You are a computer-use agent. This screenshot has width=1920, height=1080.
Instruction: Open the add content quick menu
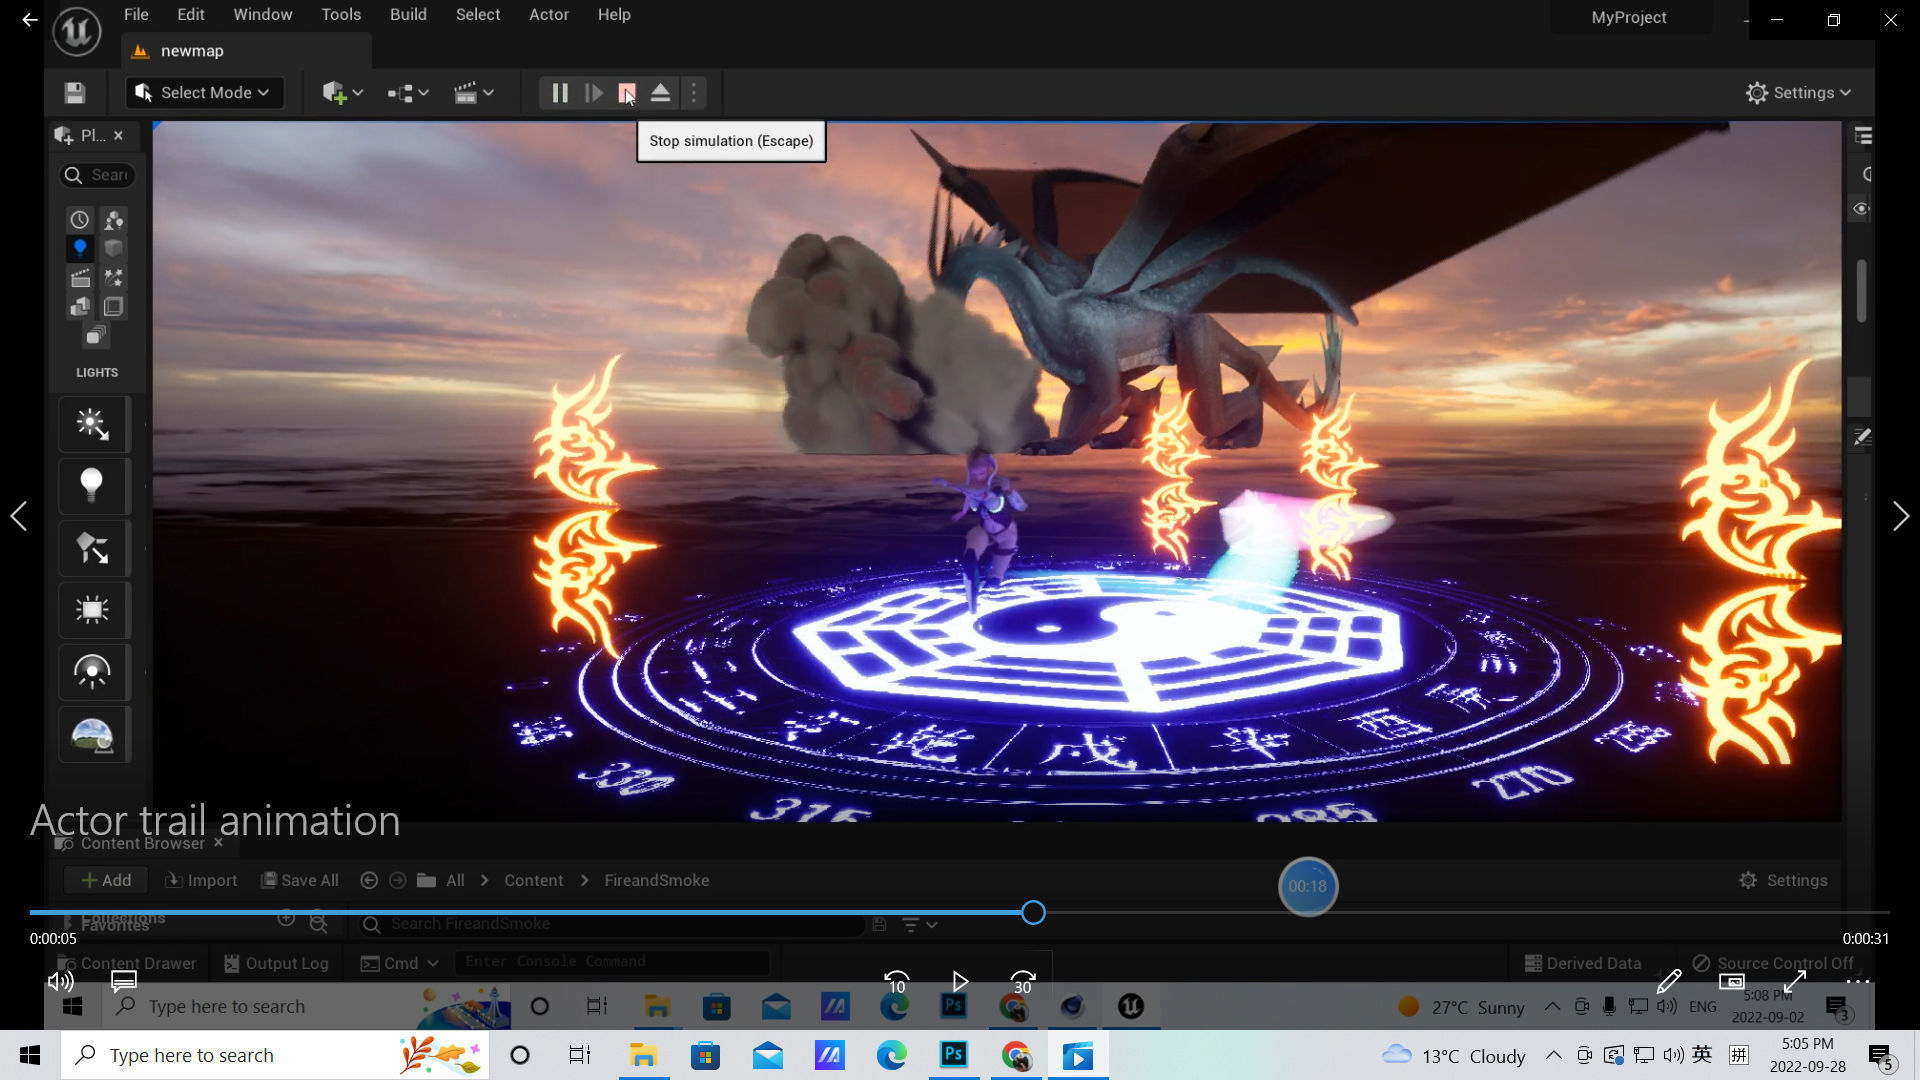tap(342, 93)
